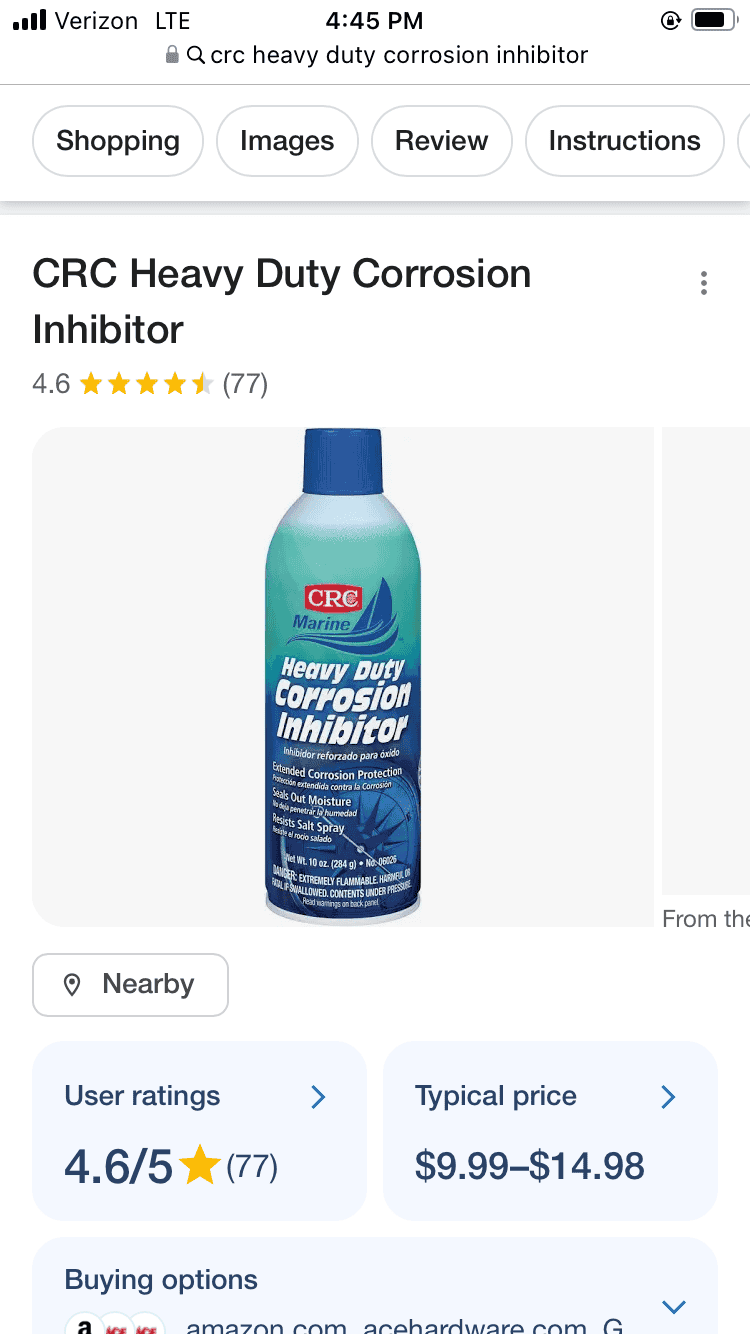Tap the three-dot more options icon
Screen dimensions: 750x1334
(704, 283)
